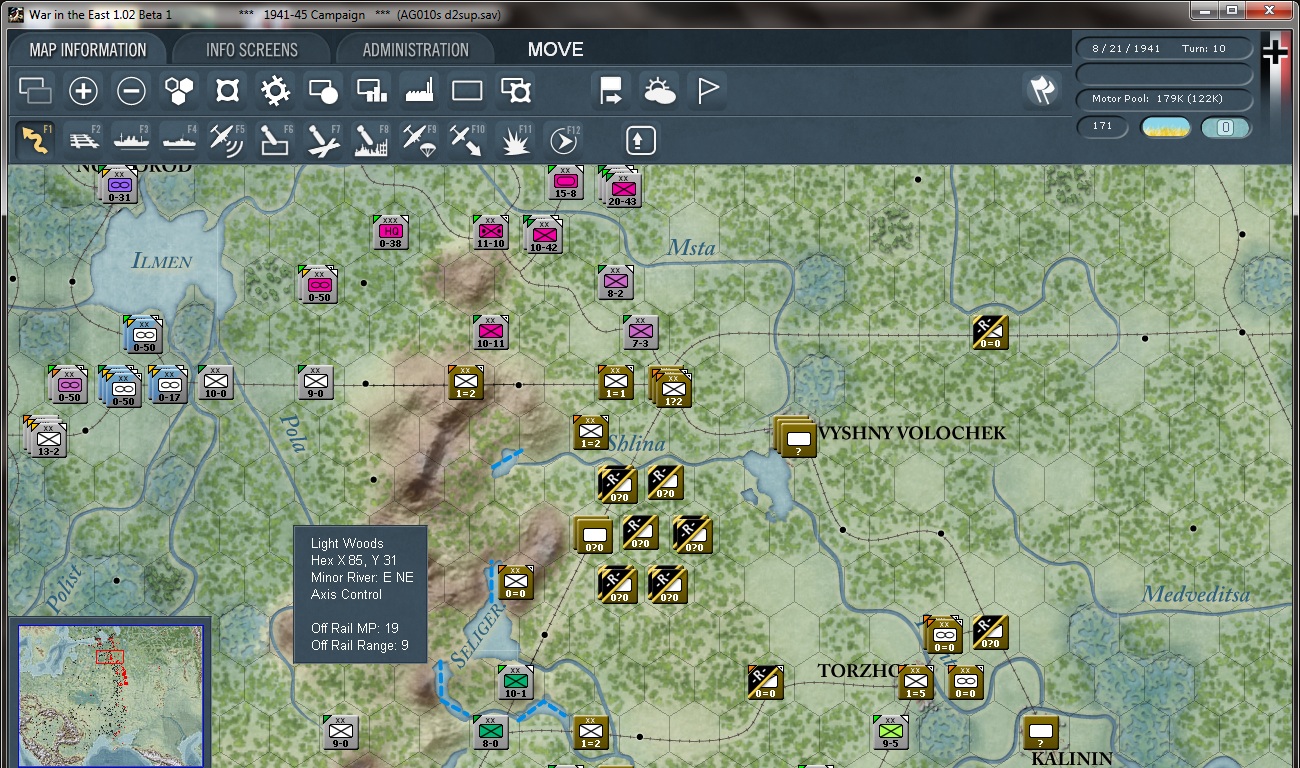The height and width of the screenshot is (768, 1300).
Task: Select the F3 Naval transport mode icon
Action: (131, 139)
